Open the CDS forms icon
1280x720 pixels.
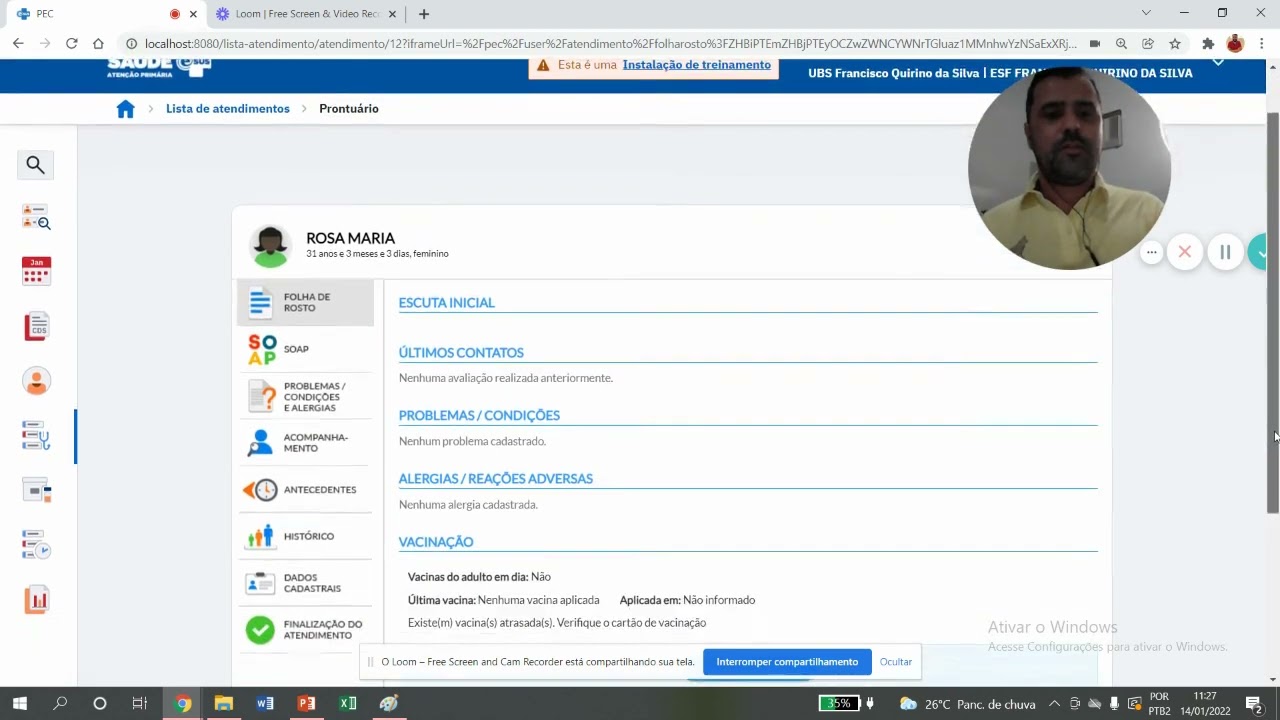click(36, 326)
